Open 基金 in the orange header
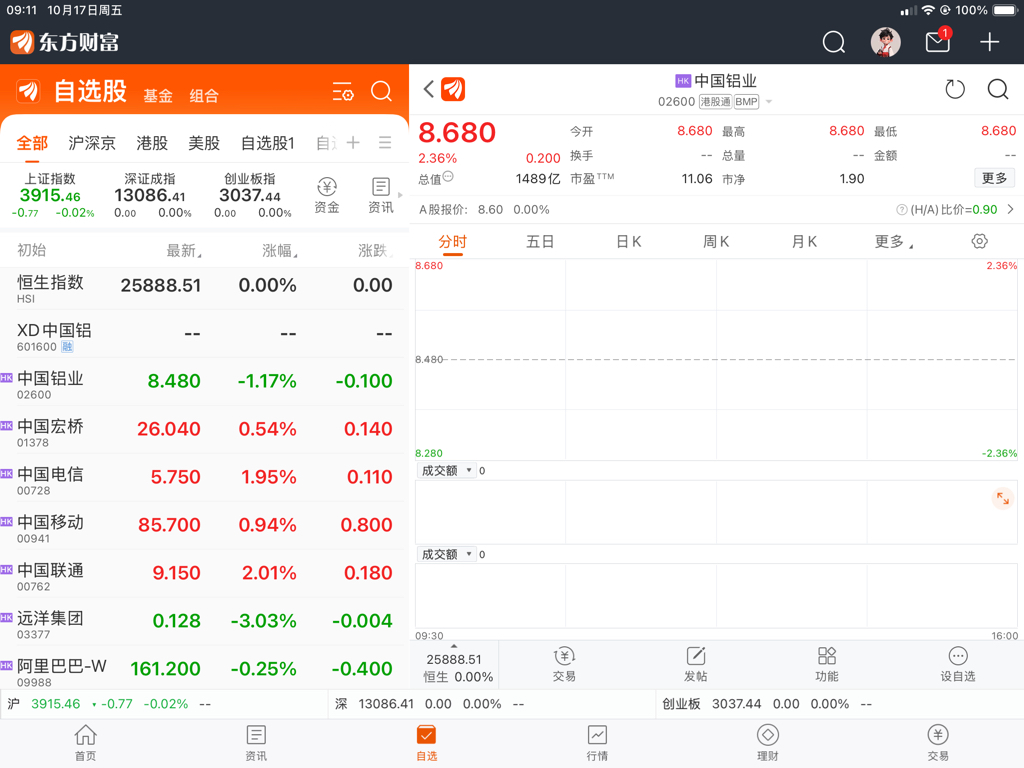Screen dimensions: 1024x768 (158, 96)
